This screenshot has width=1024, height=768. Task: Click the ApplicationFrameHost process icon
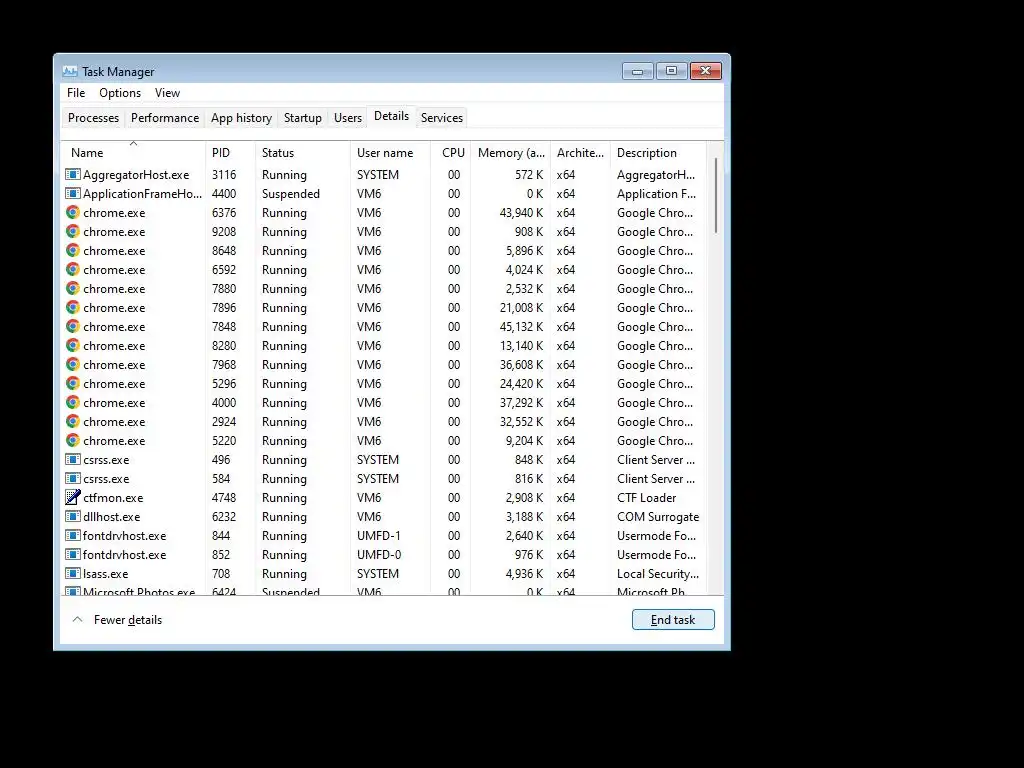tap(72, 193)
